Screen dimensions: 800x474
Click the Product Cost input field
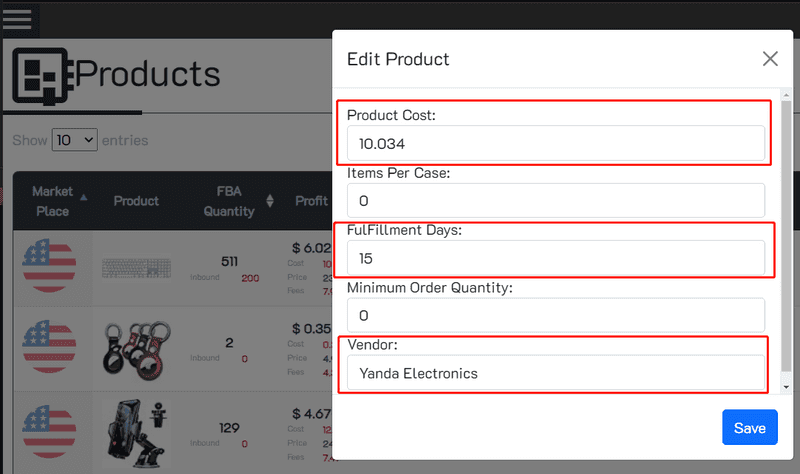click(x=555, y=144)
